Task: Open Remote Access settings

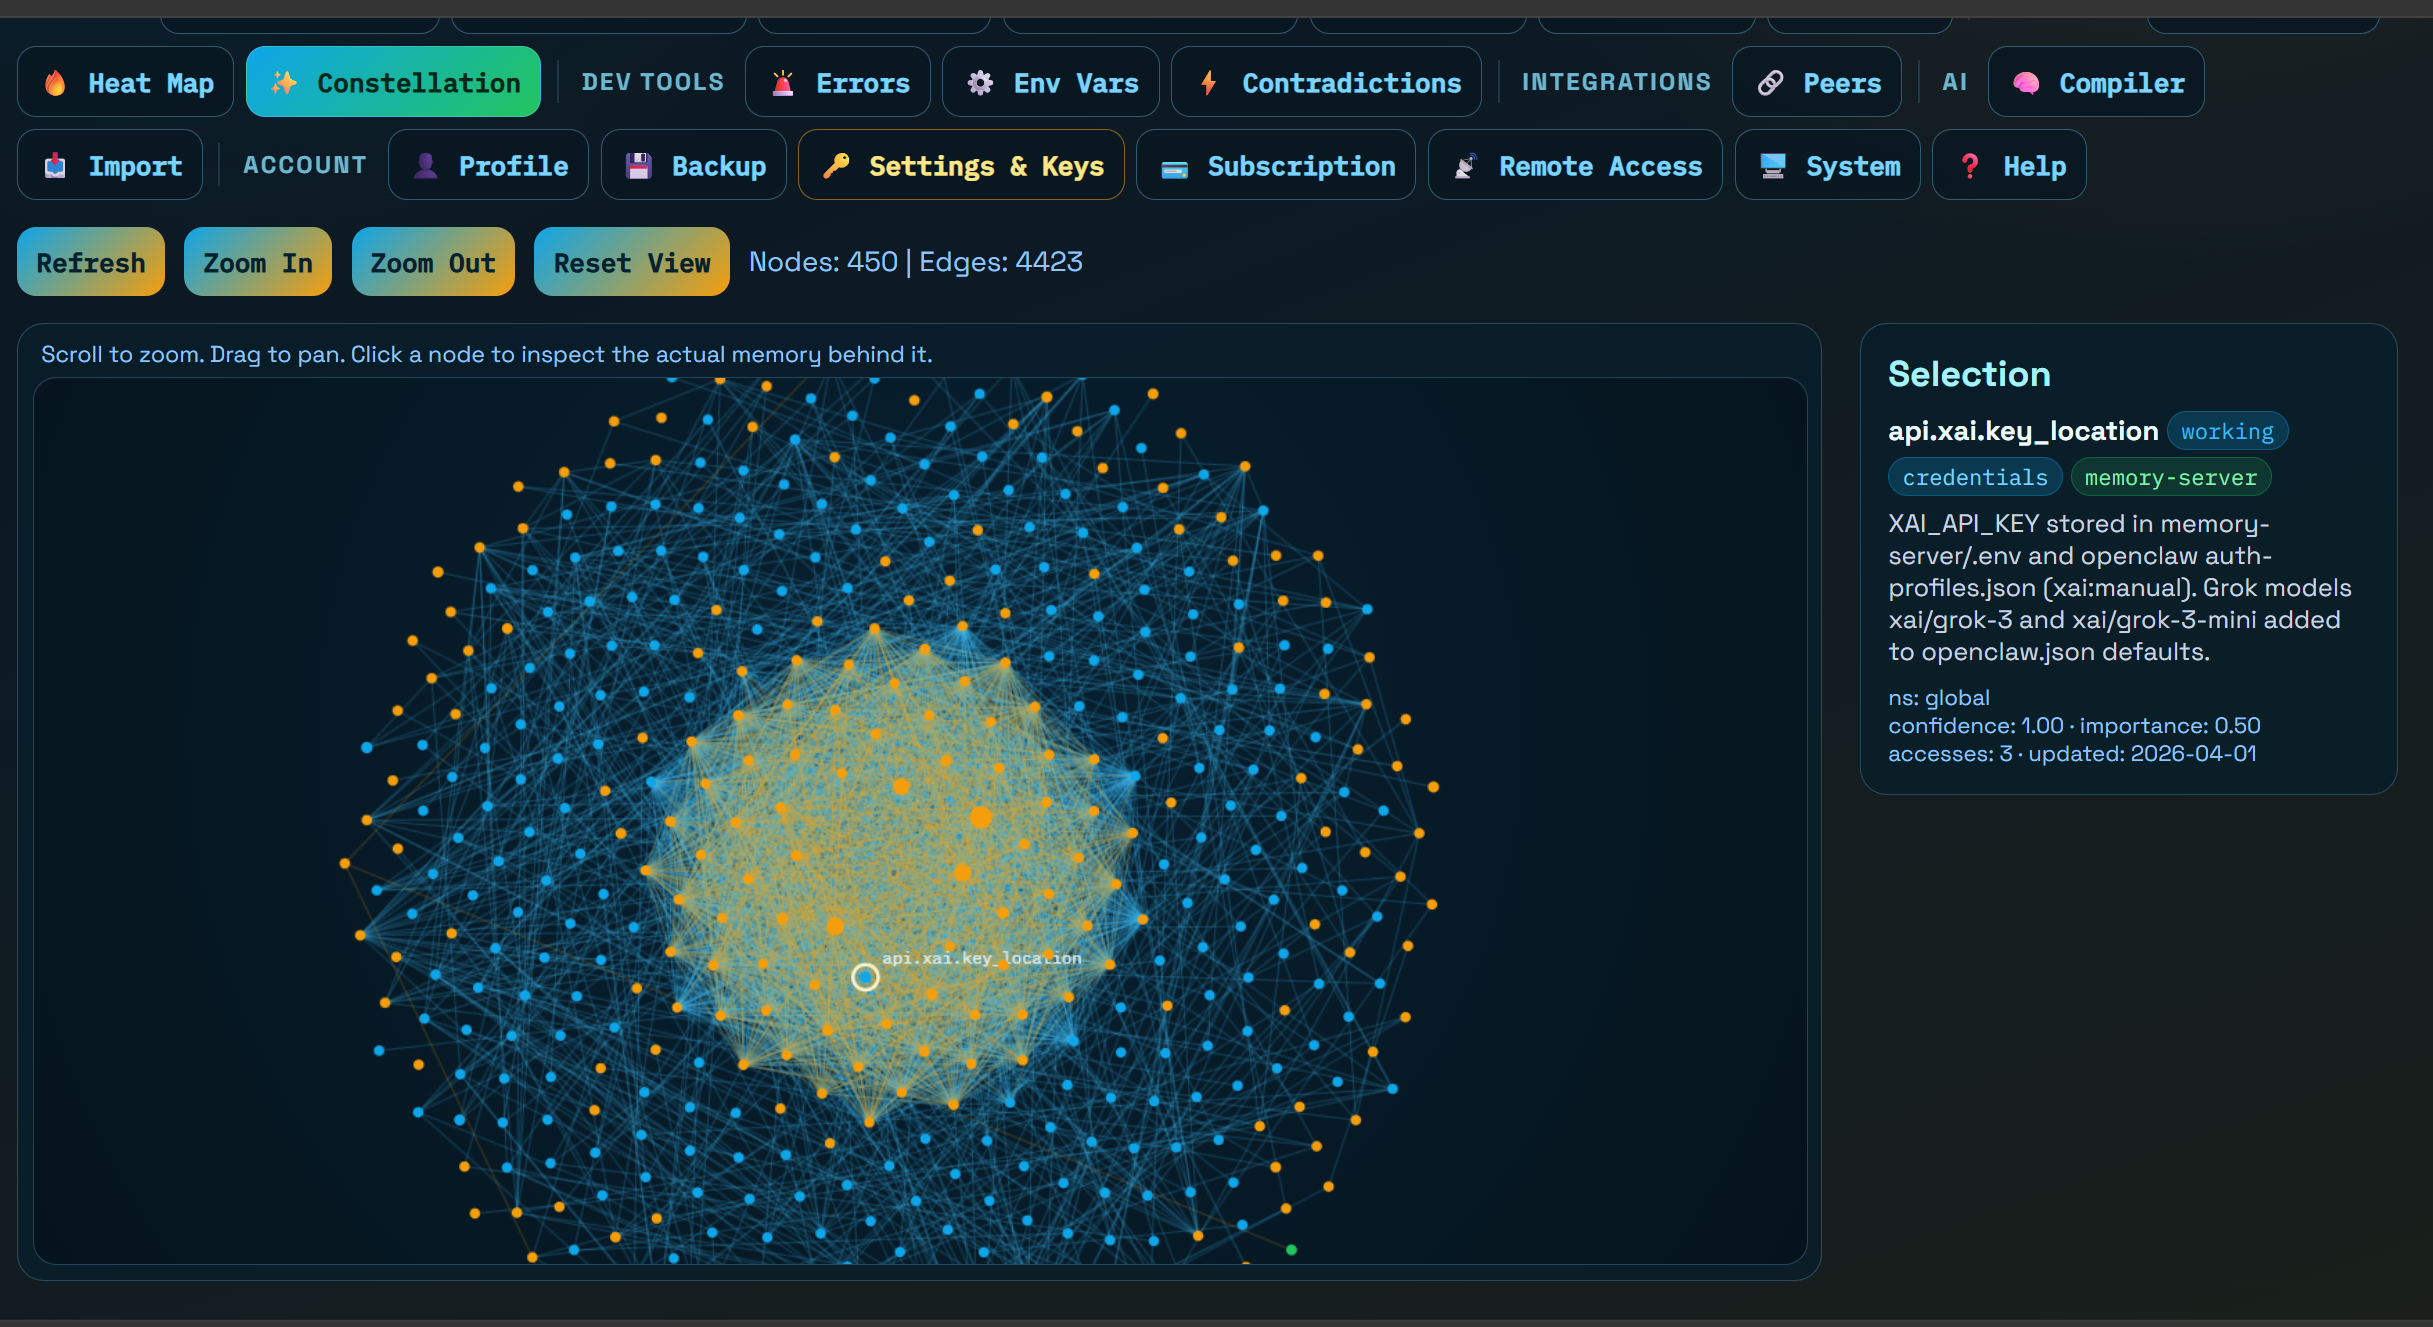Action: (x=1574, y=165)
